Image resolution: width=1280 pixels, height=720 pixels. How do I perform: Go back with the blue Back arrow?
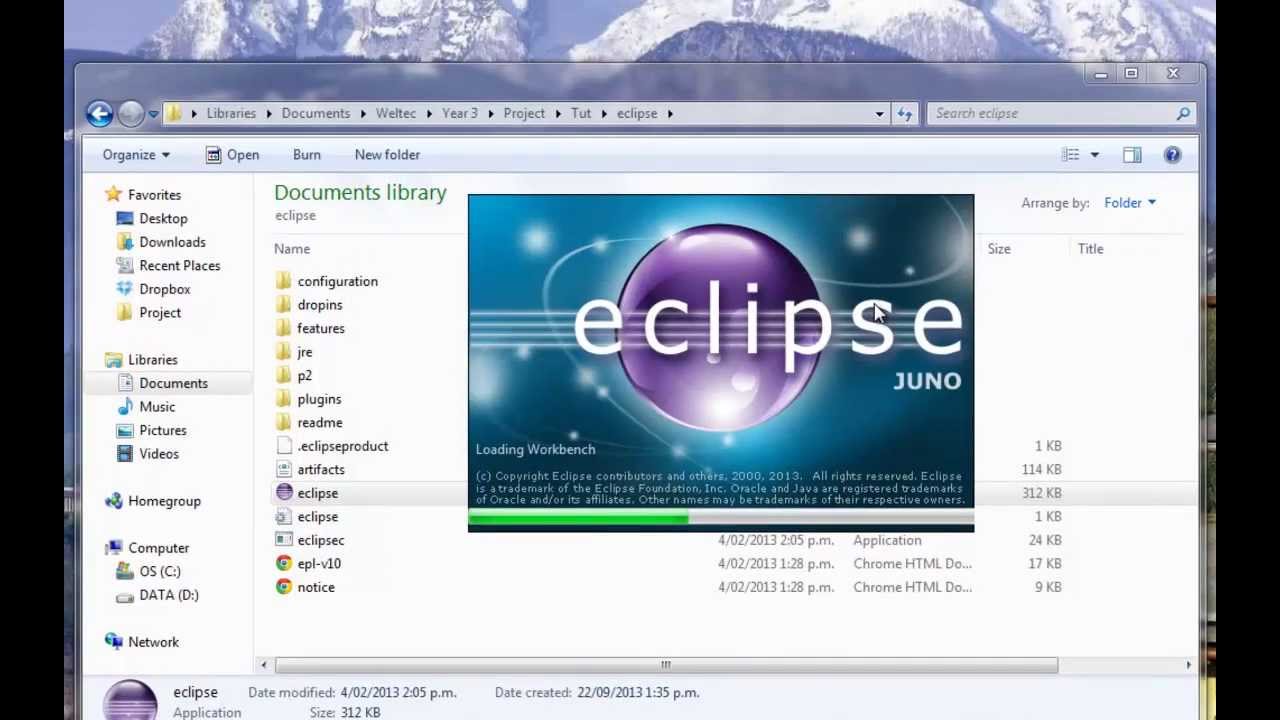tap(99, 113)
